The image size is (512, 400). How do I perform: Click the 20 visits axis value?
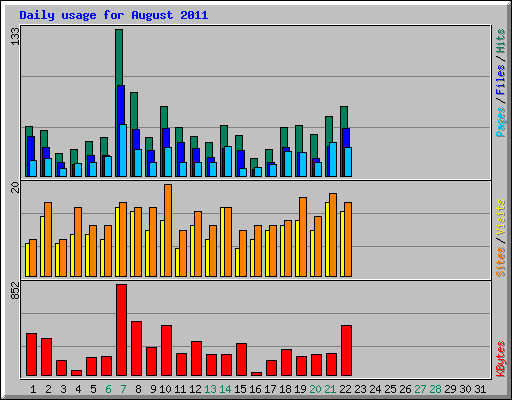click(15, 188)
